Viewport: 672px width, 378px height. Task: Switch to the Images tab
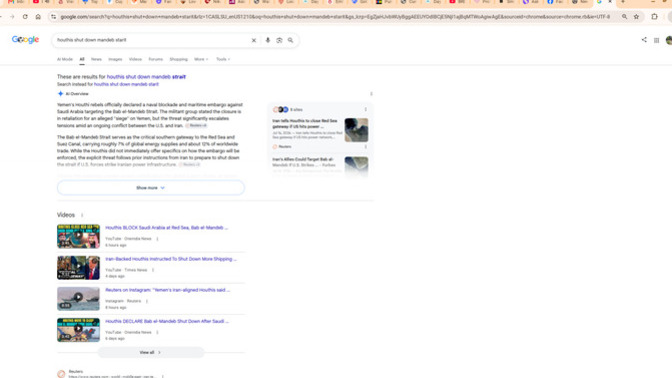point(115,59)
